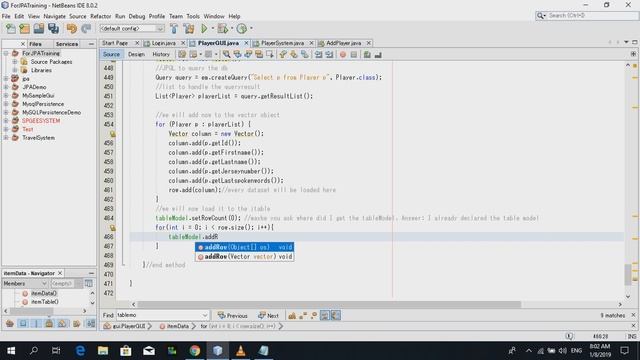Switch to the Login.java tab
640x360 pixels.
pos(163,43)
